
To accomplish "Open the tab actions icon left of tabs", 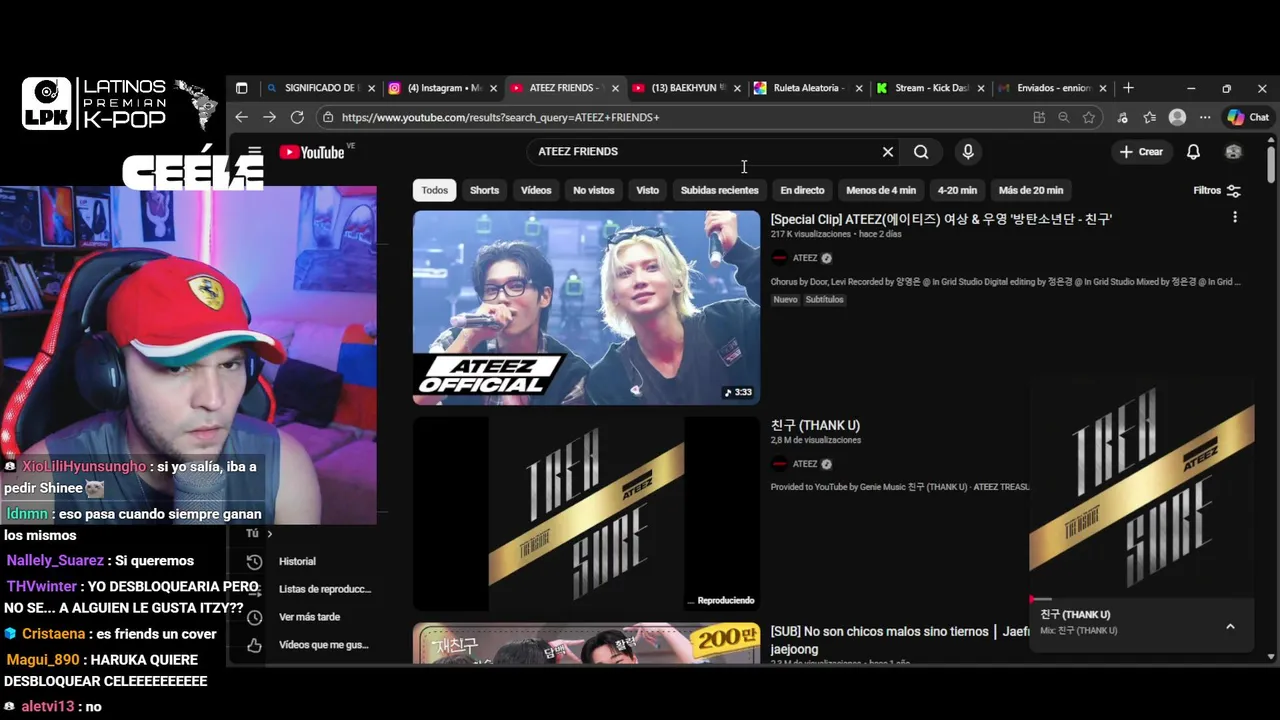I will point(241,88).
